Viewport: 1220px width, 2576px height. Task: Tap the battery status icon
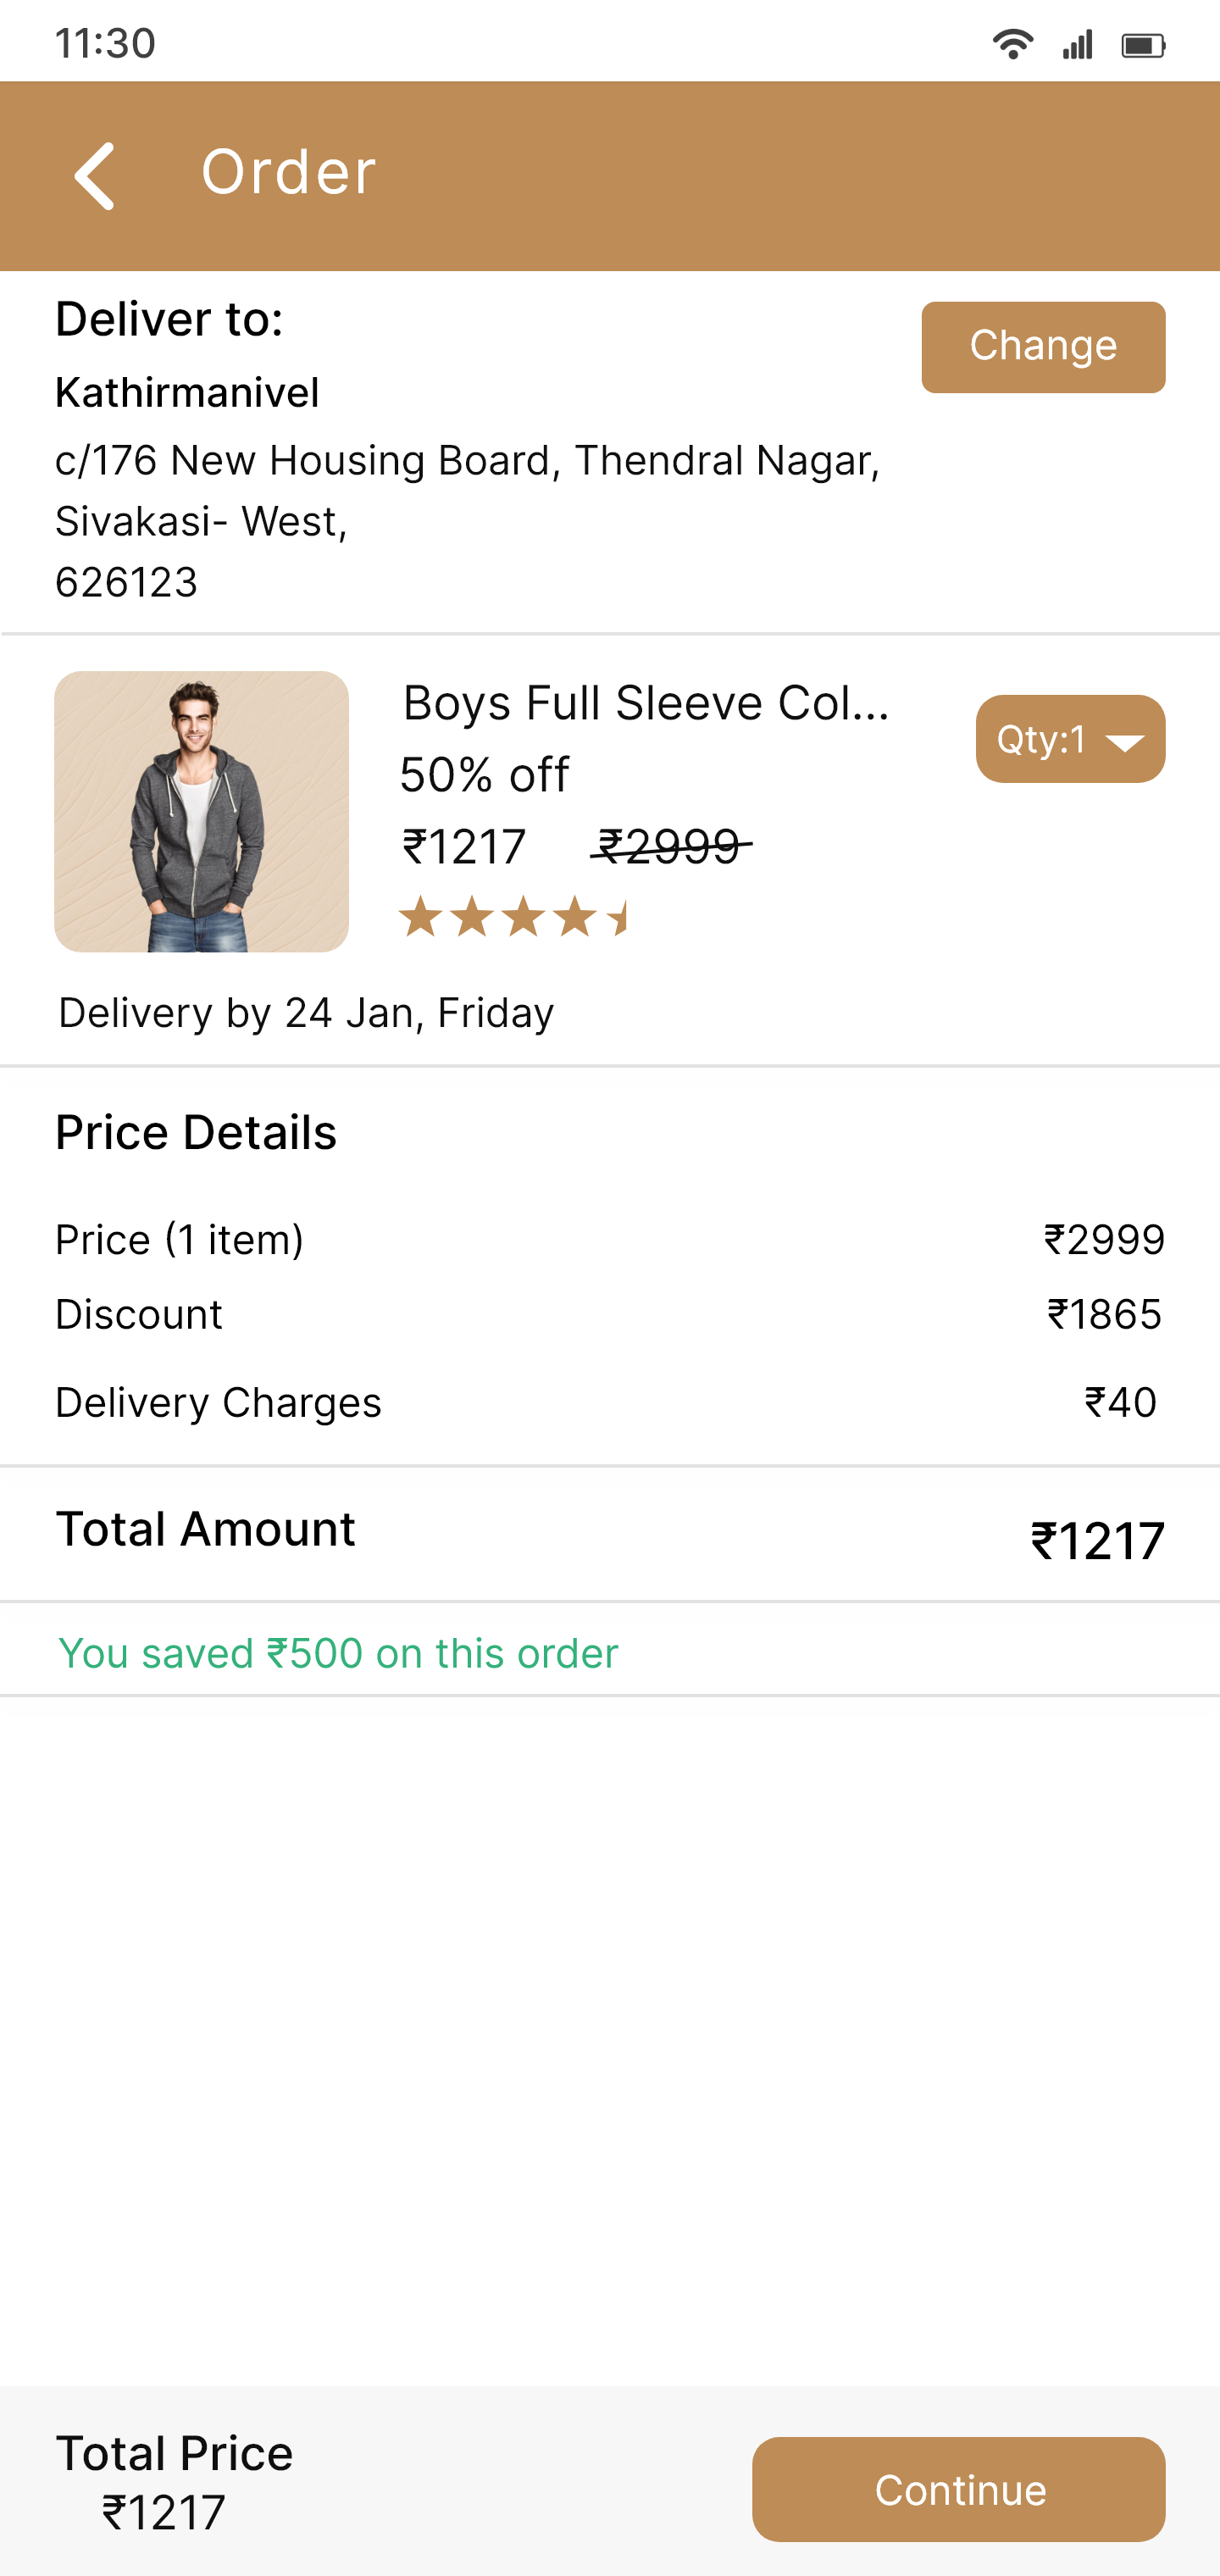1142,45
